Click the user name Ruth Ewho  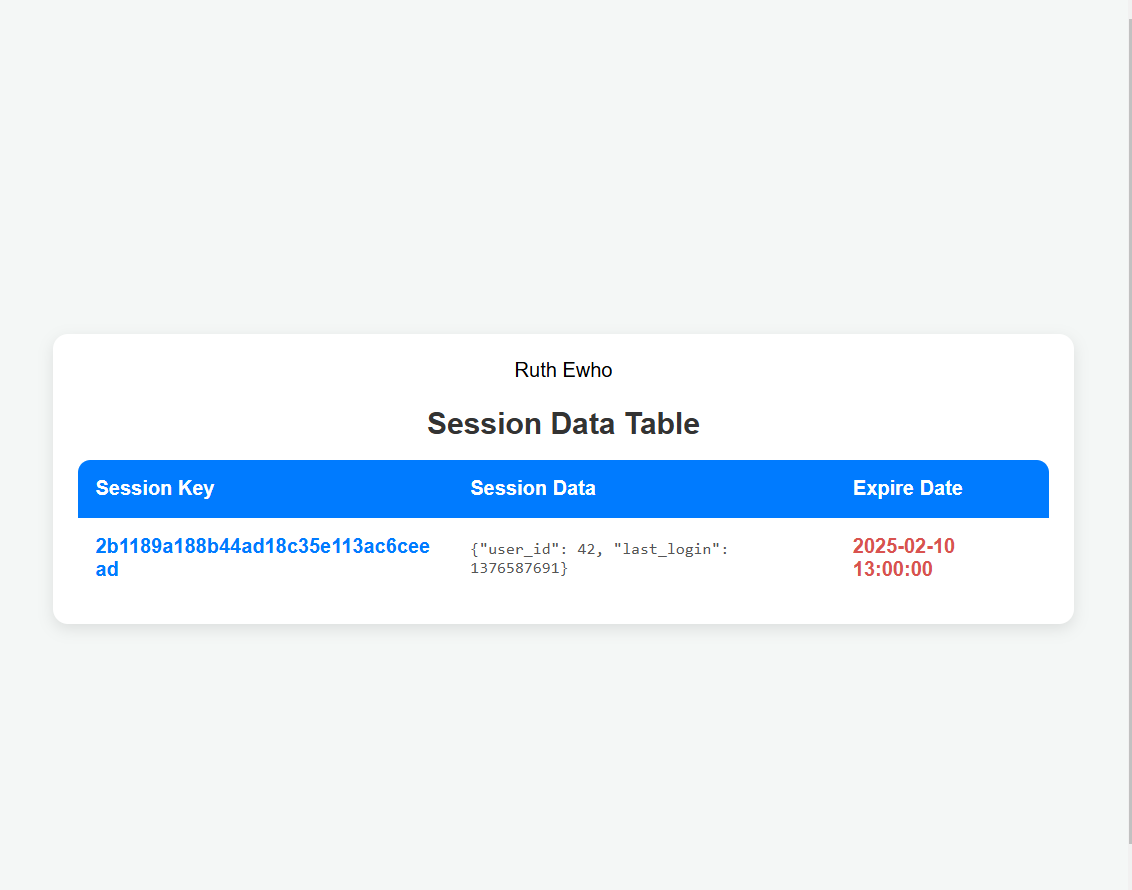pyautogui.click(x=563, y=370)
